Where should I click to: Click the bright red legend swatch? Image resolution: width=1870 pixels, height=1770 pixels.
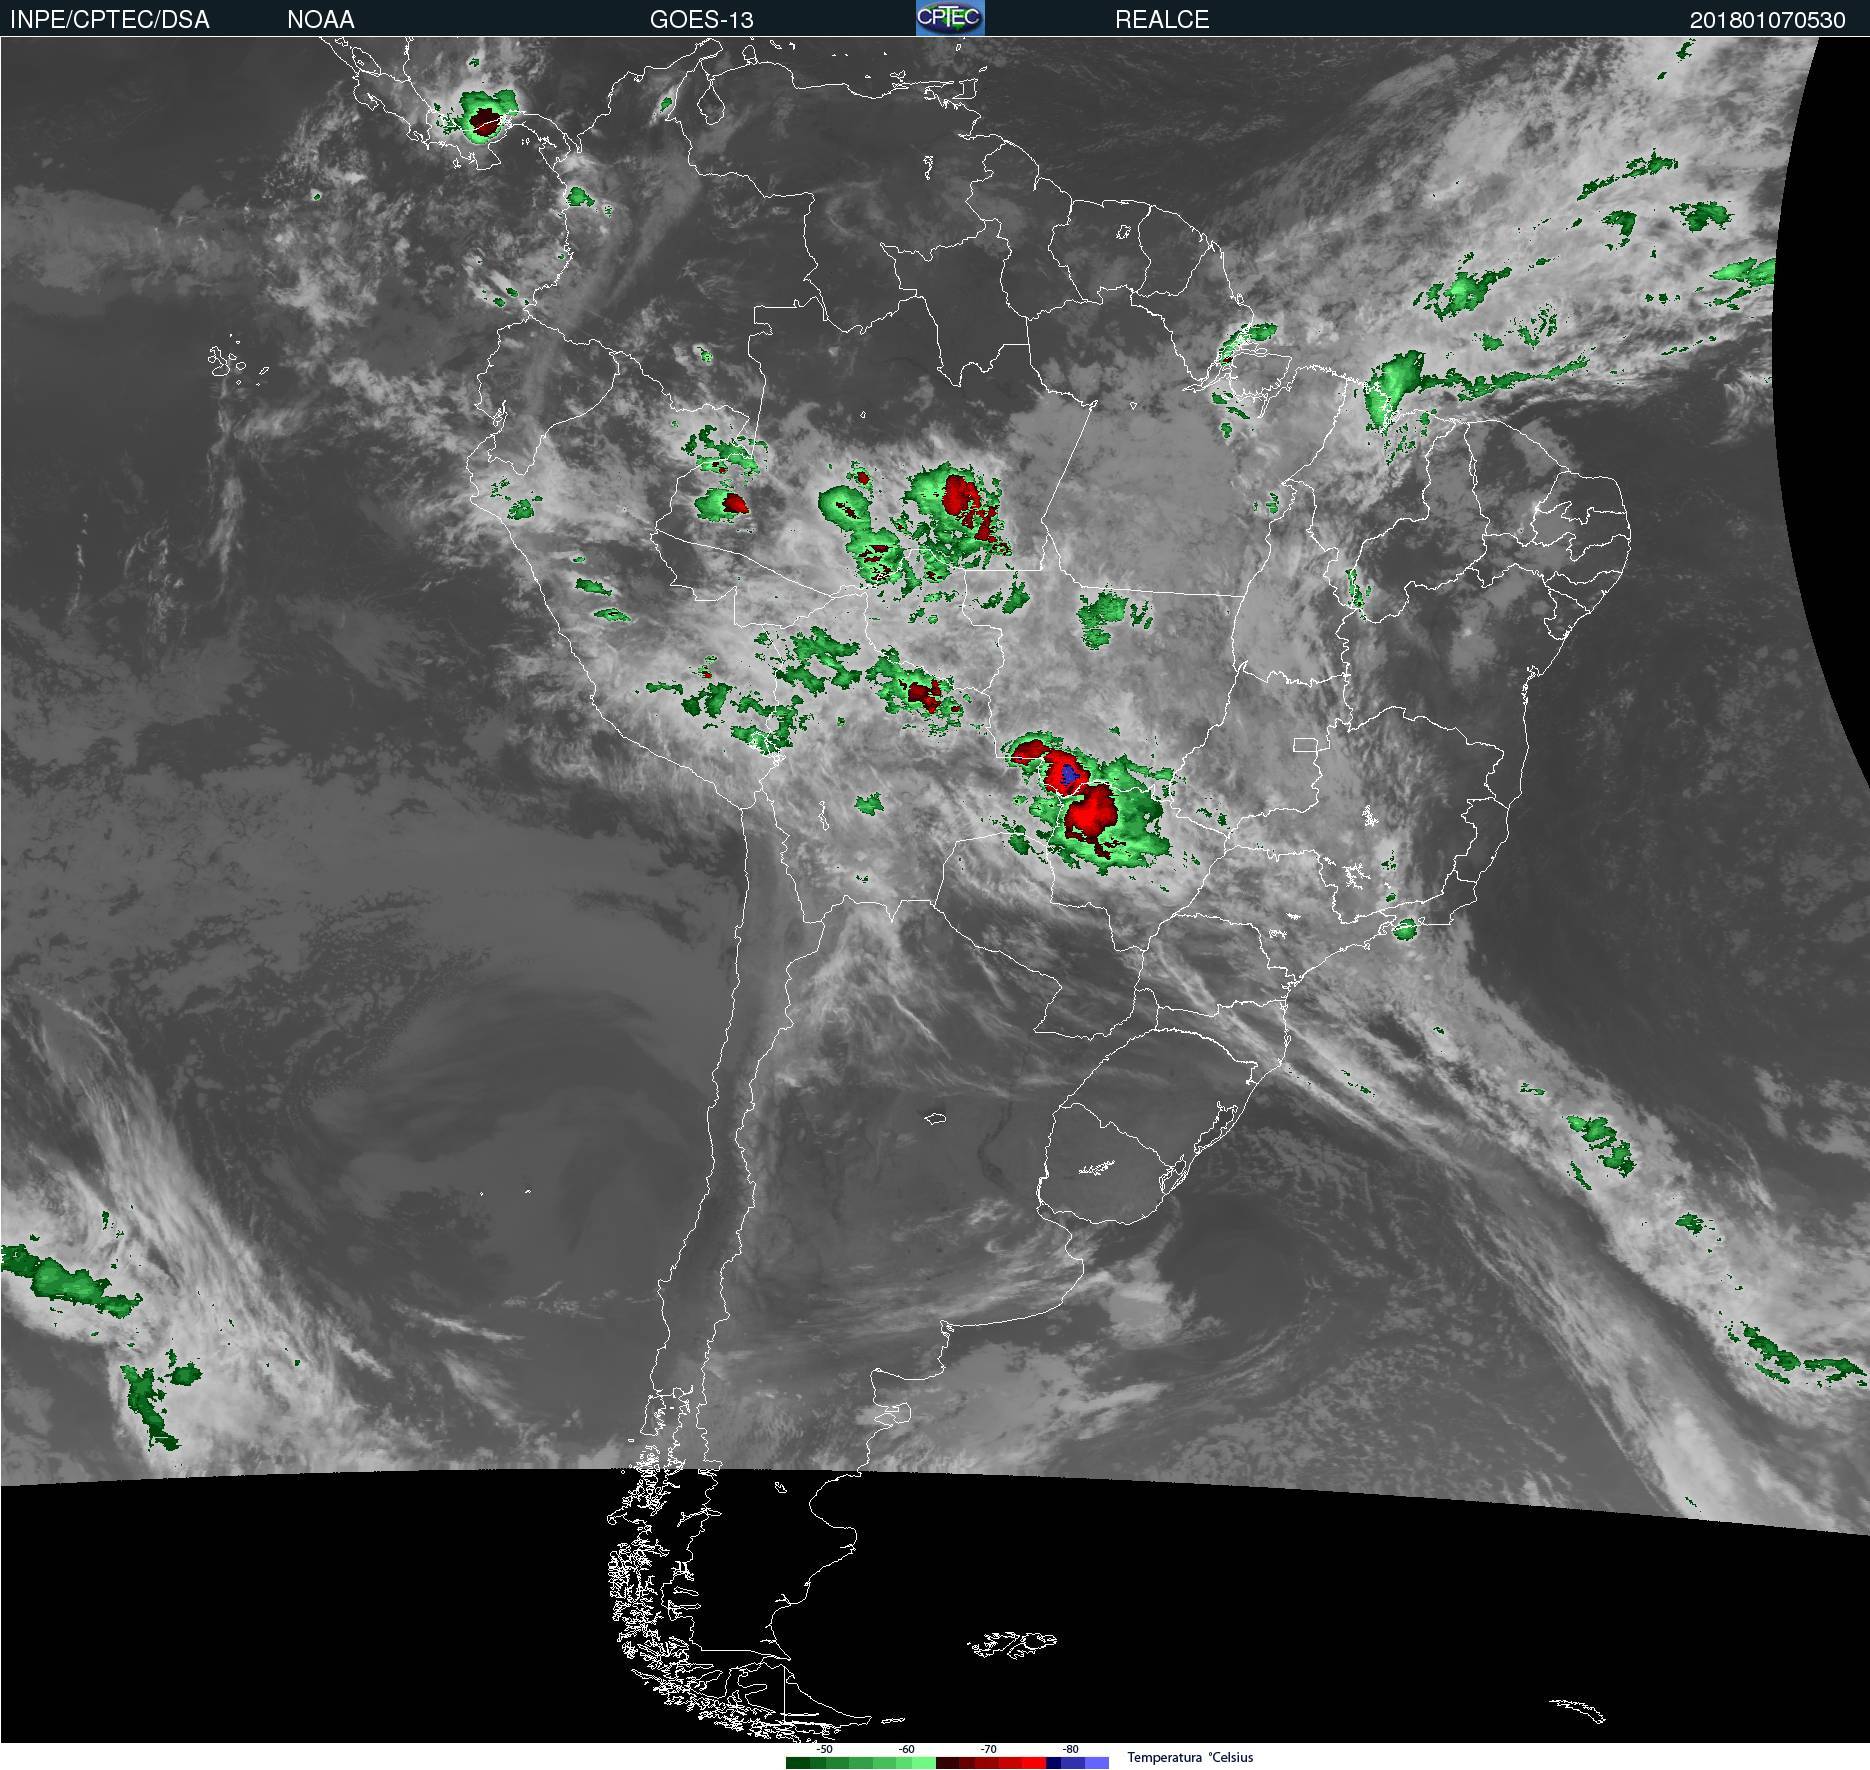[x=1034, y=1763]
